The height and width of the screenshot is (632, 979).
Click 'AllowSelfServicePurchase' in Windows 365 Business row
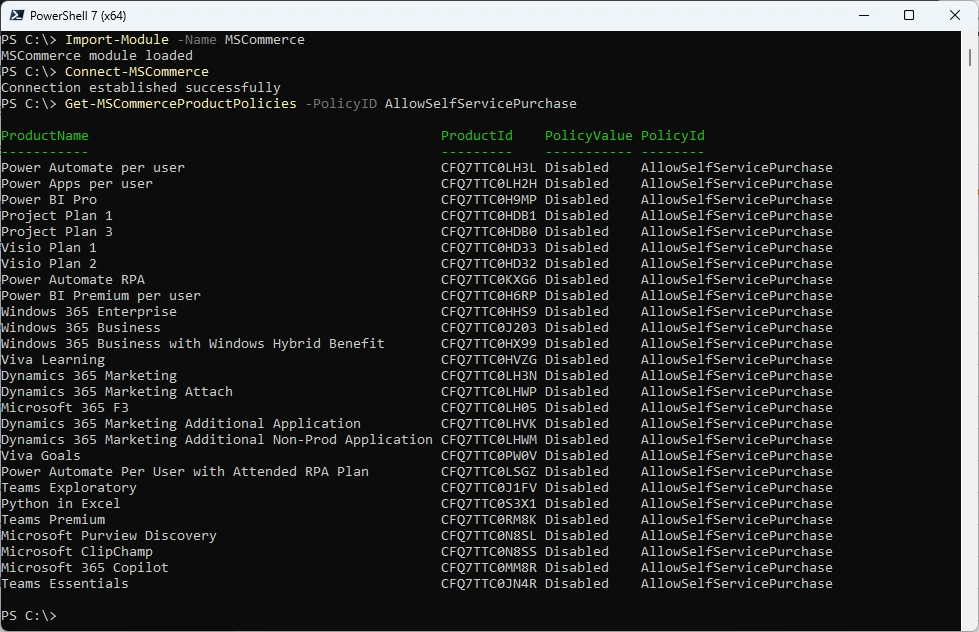737,327
